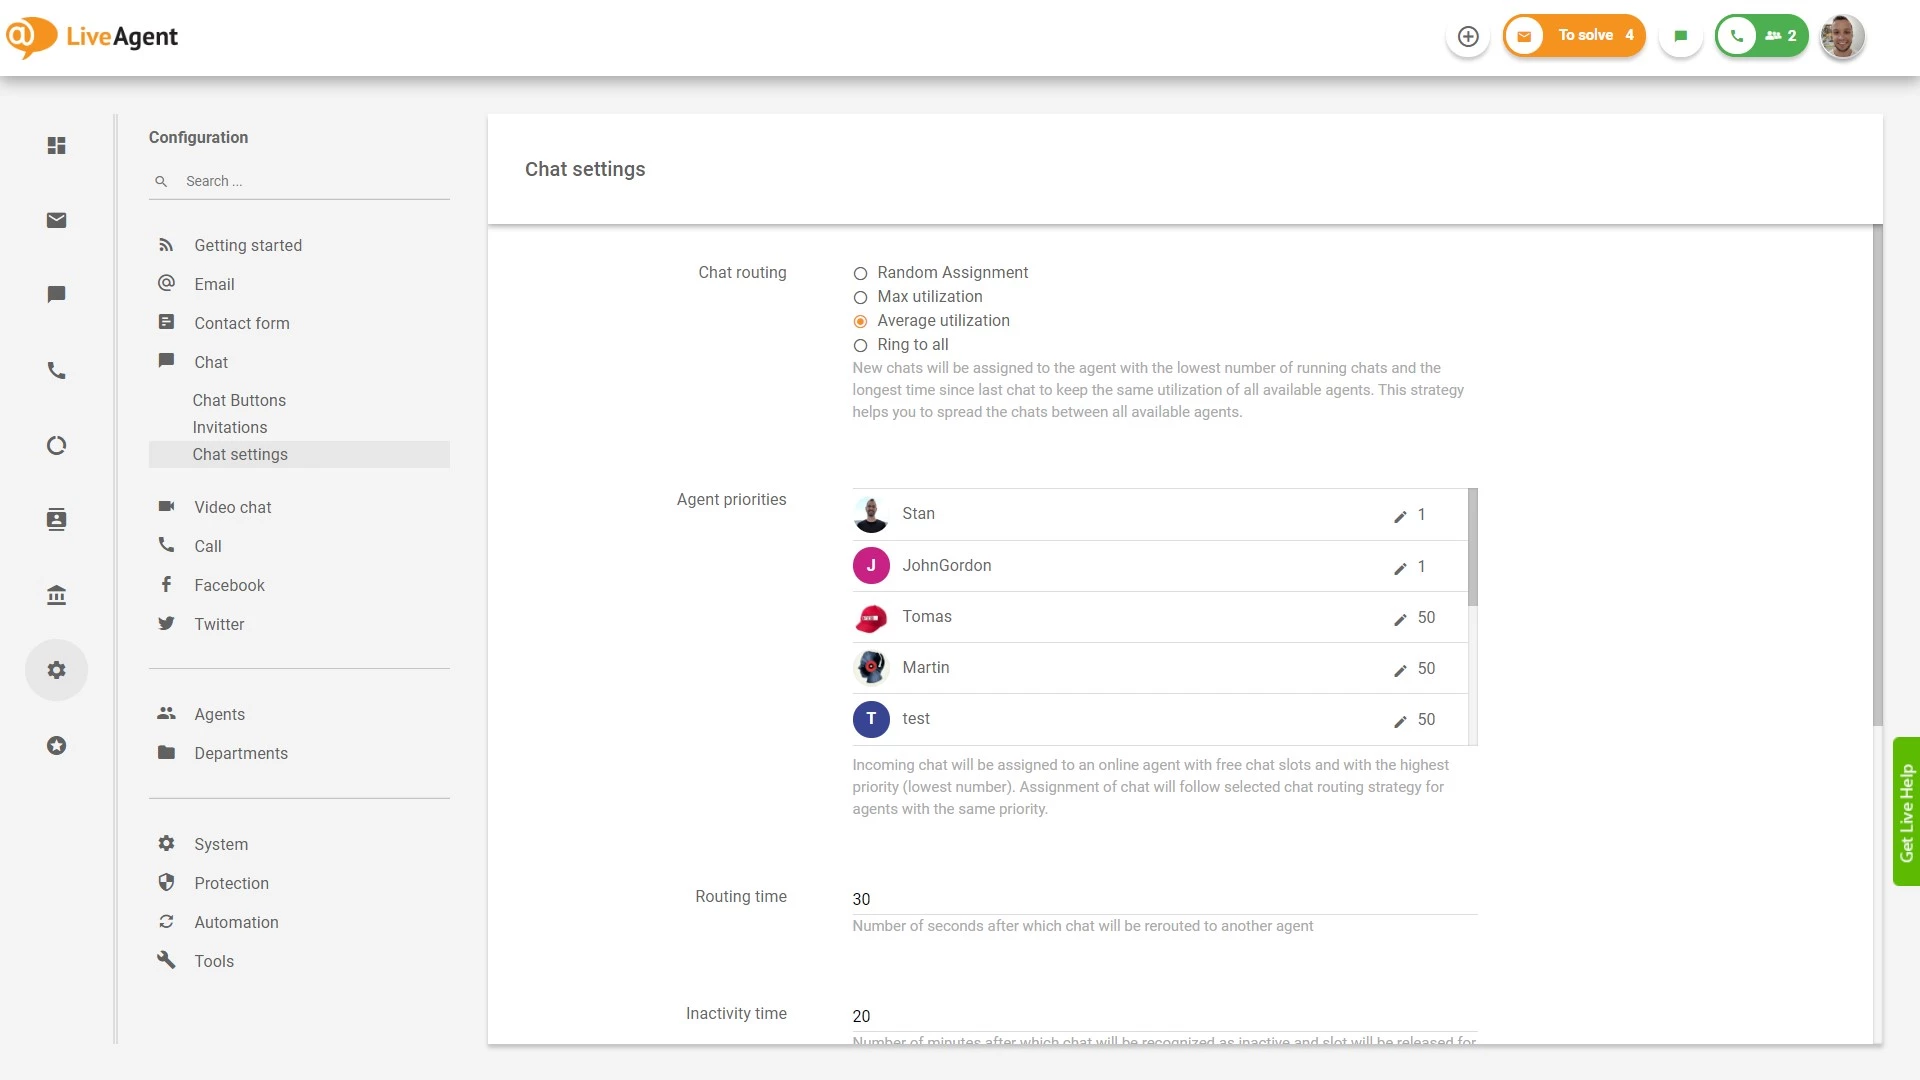This screenshot has height=1080, width=1920.
Task: Open the Dashboard from the sidebar
Action: point(56,145)
